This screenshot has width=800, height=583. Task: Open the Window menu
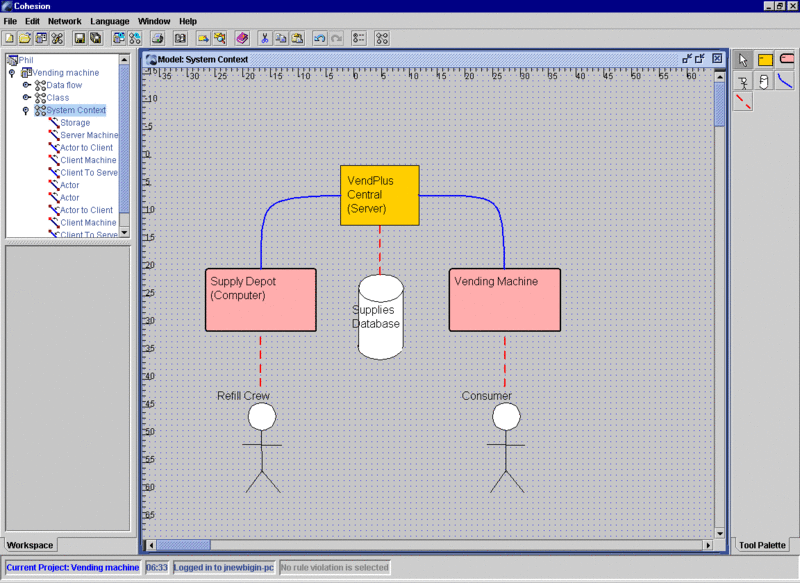click(x=154, y=21)
